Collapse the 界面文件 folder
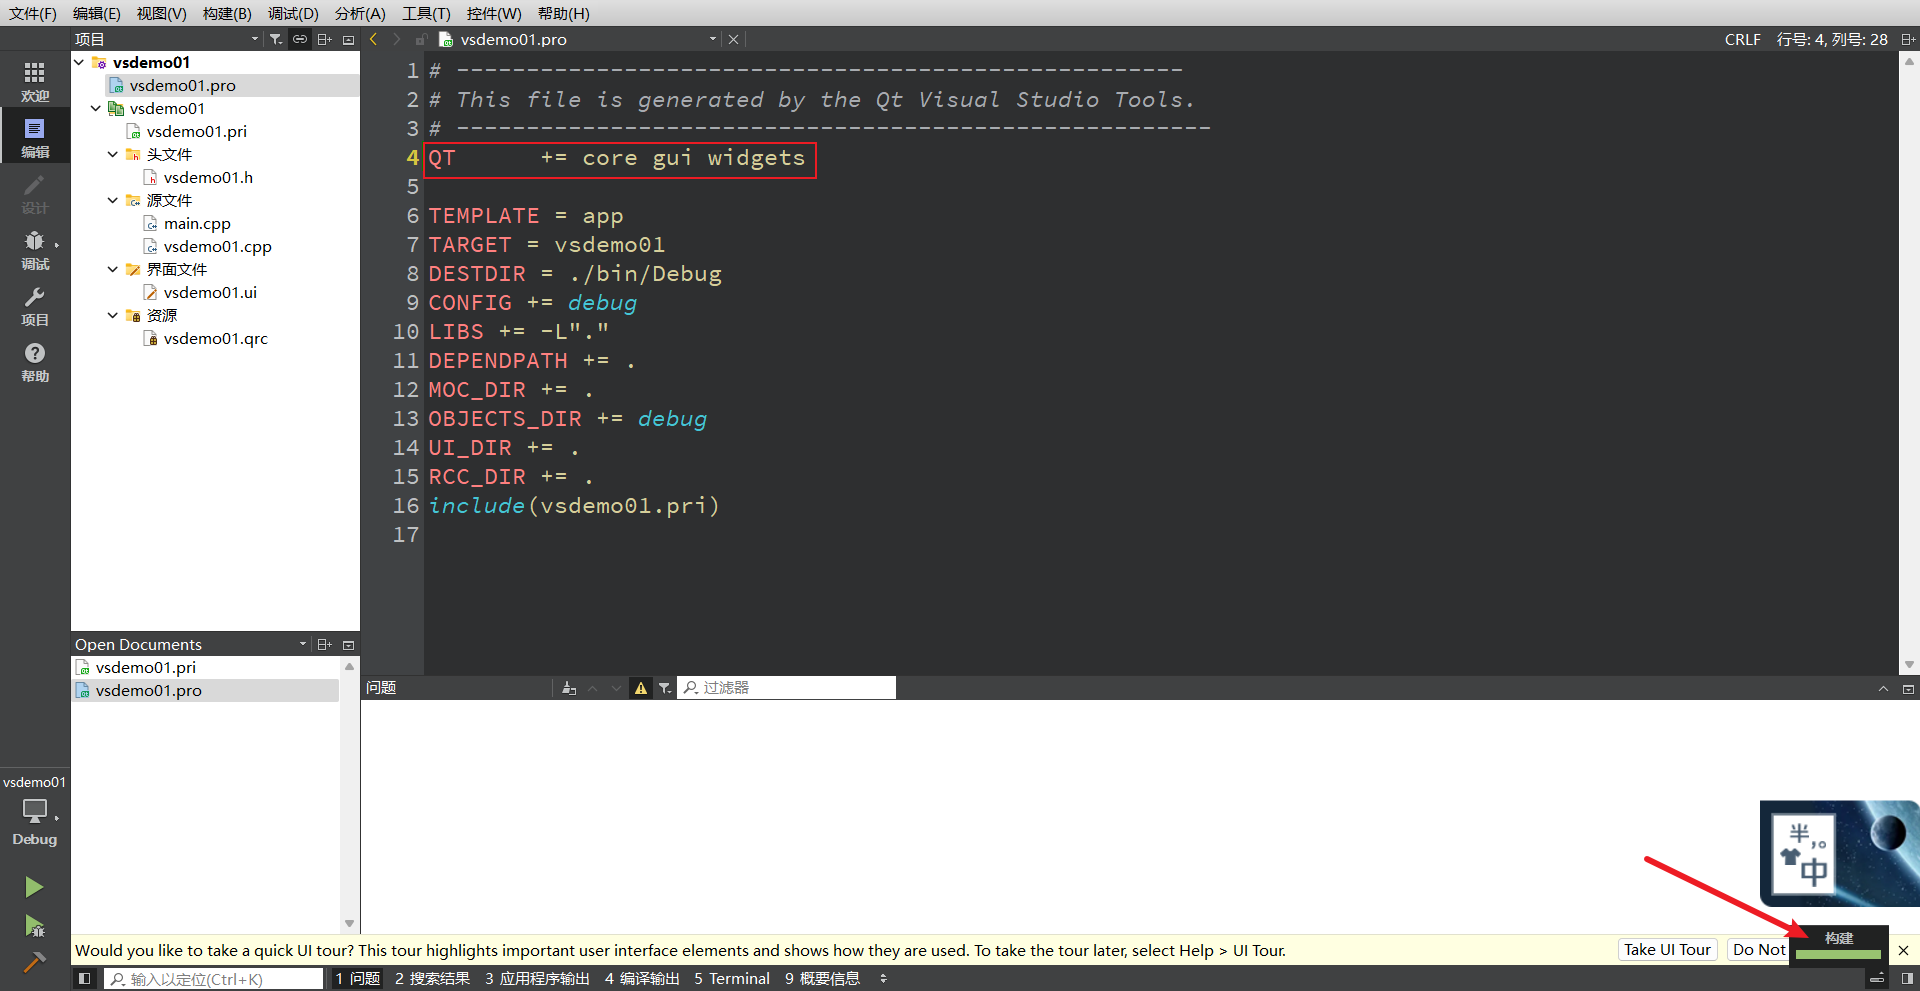Viewport: 1920px width, 991px height. click(x=113, y=269)
